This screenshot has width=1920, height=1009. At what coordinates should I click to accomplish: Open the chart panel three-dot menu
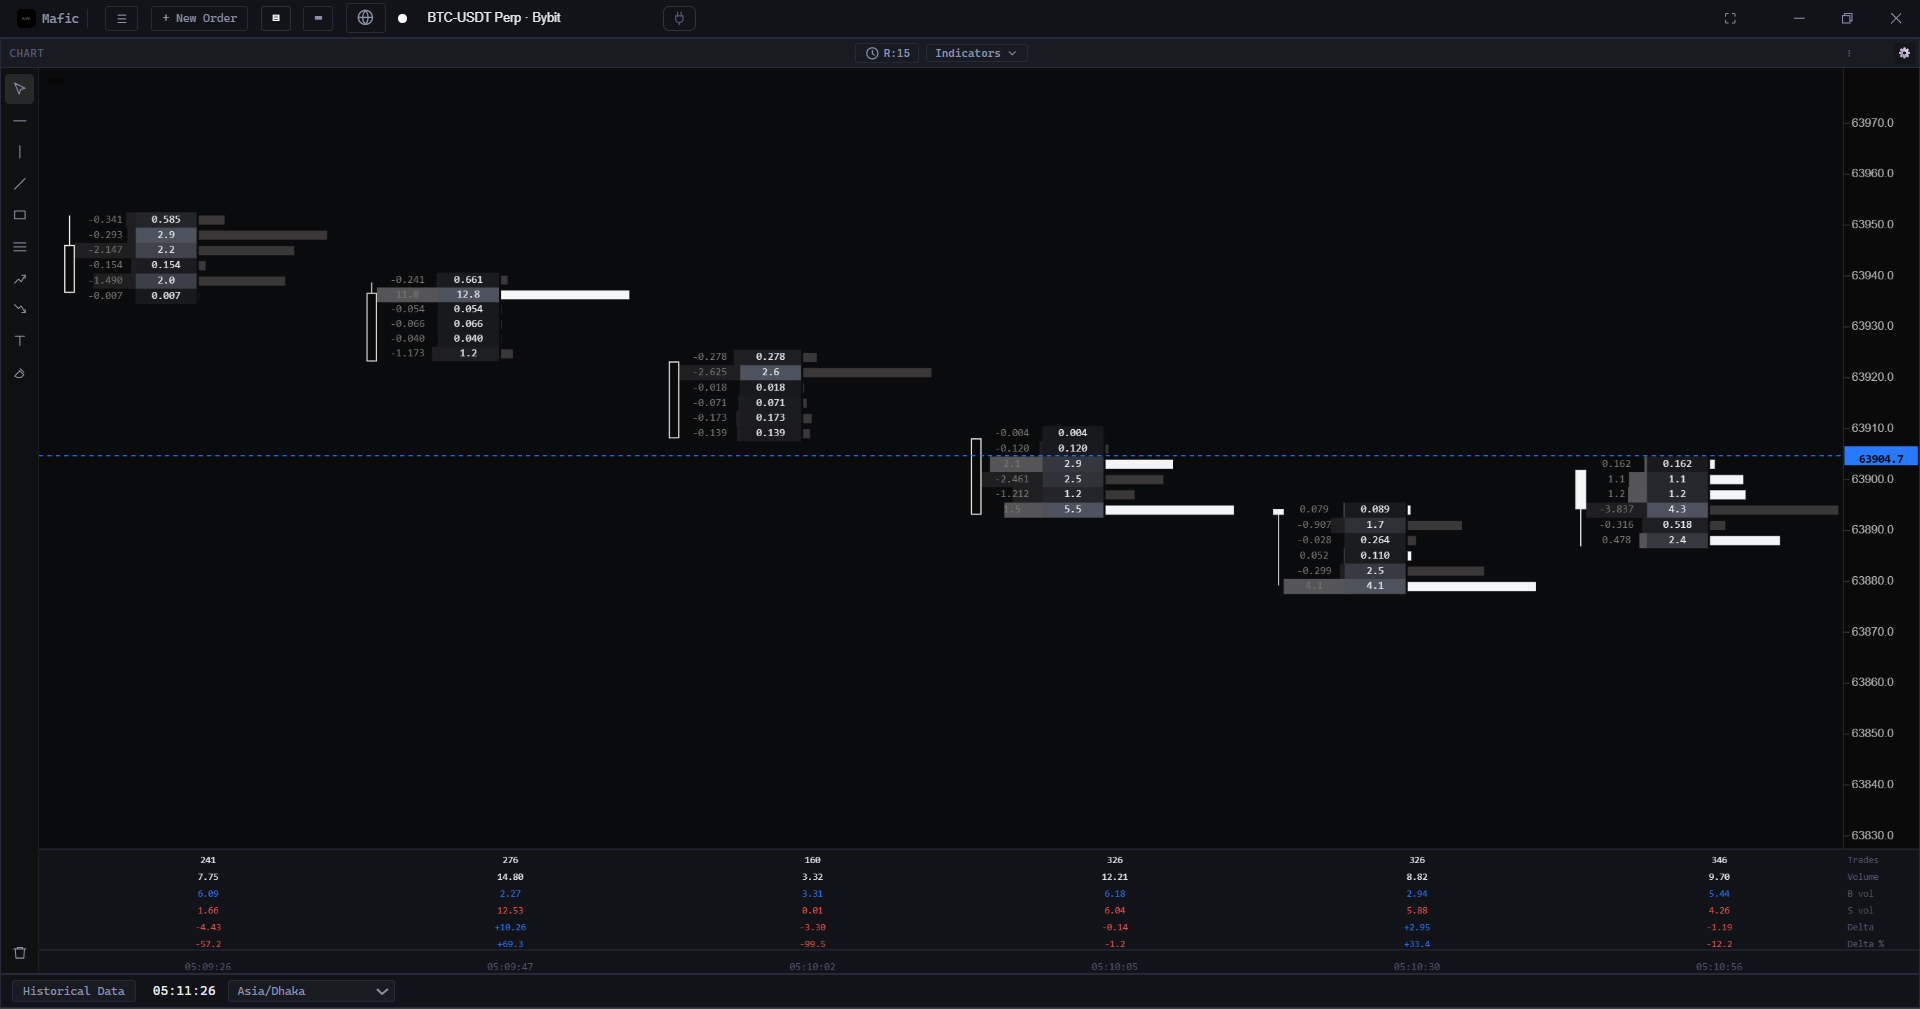pyautogui.click(x=1849, y=53)
